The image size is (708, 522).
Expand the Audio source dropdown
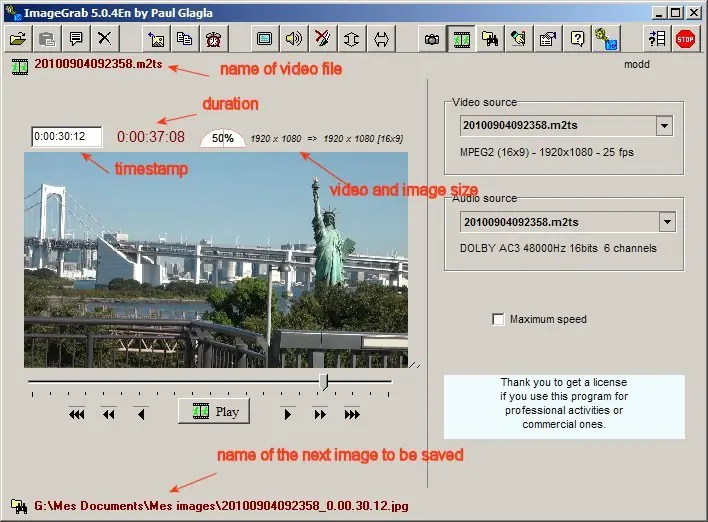click(x=667, y=222)
